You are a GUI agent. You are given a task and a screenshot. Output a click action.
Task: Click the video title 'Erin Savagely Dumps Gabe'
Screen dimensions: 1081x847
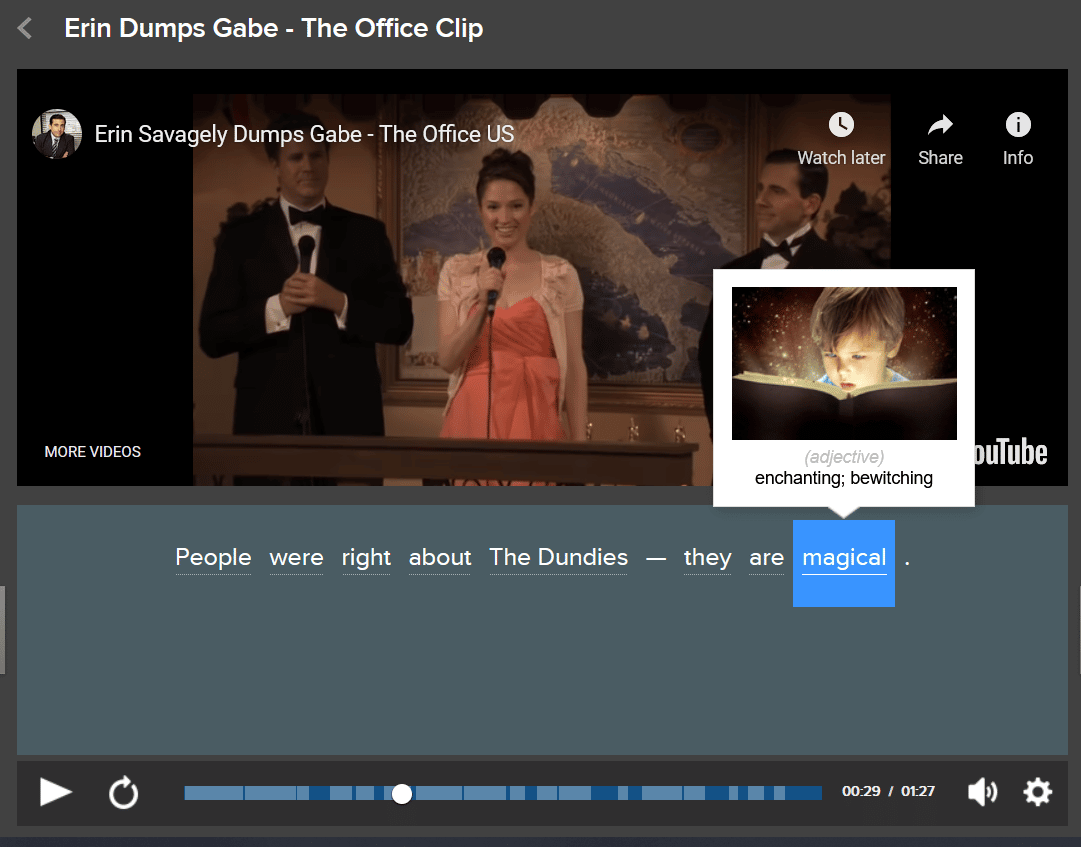[x=304, y=134]
